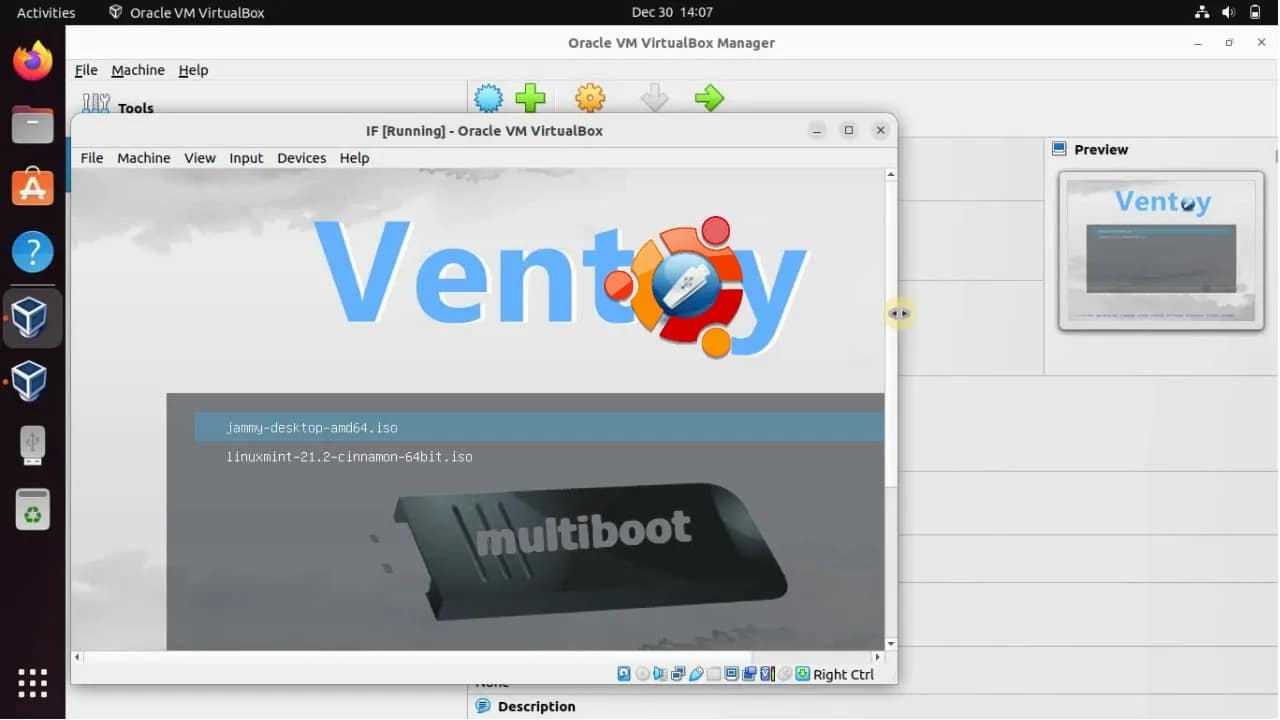Click the network adapters status icon
The image size is (1280, 720).
[x=678, y=673]
